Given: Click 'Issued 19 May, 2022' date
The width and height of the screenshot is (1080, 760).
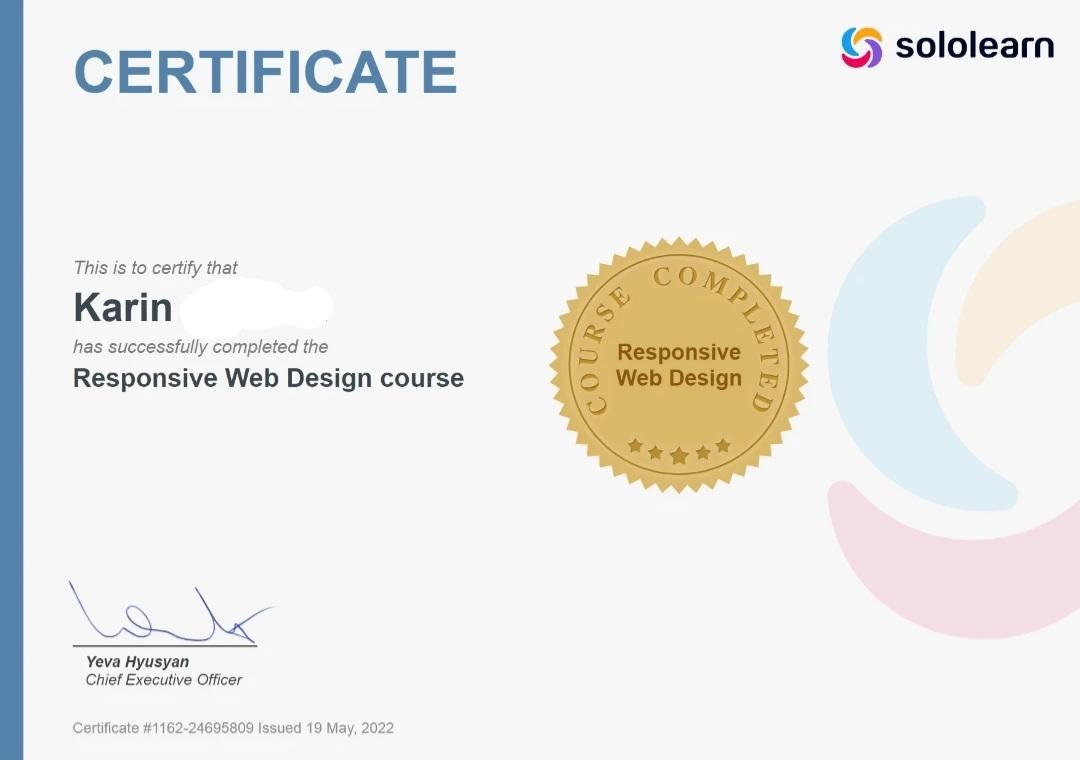Looking at the screenshot, I should pos(326,728).
